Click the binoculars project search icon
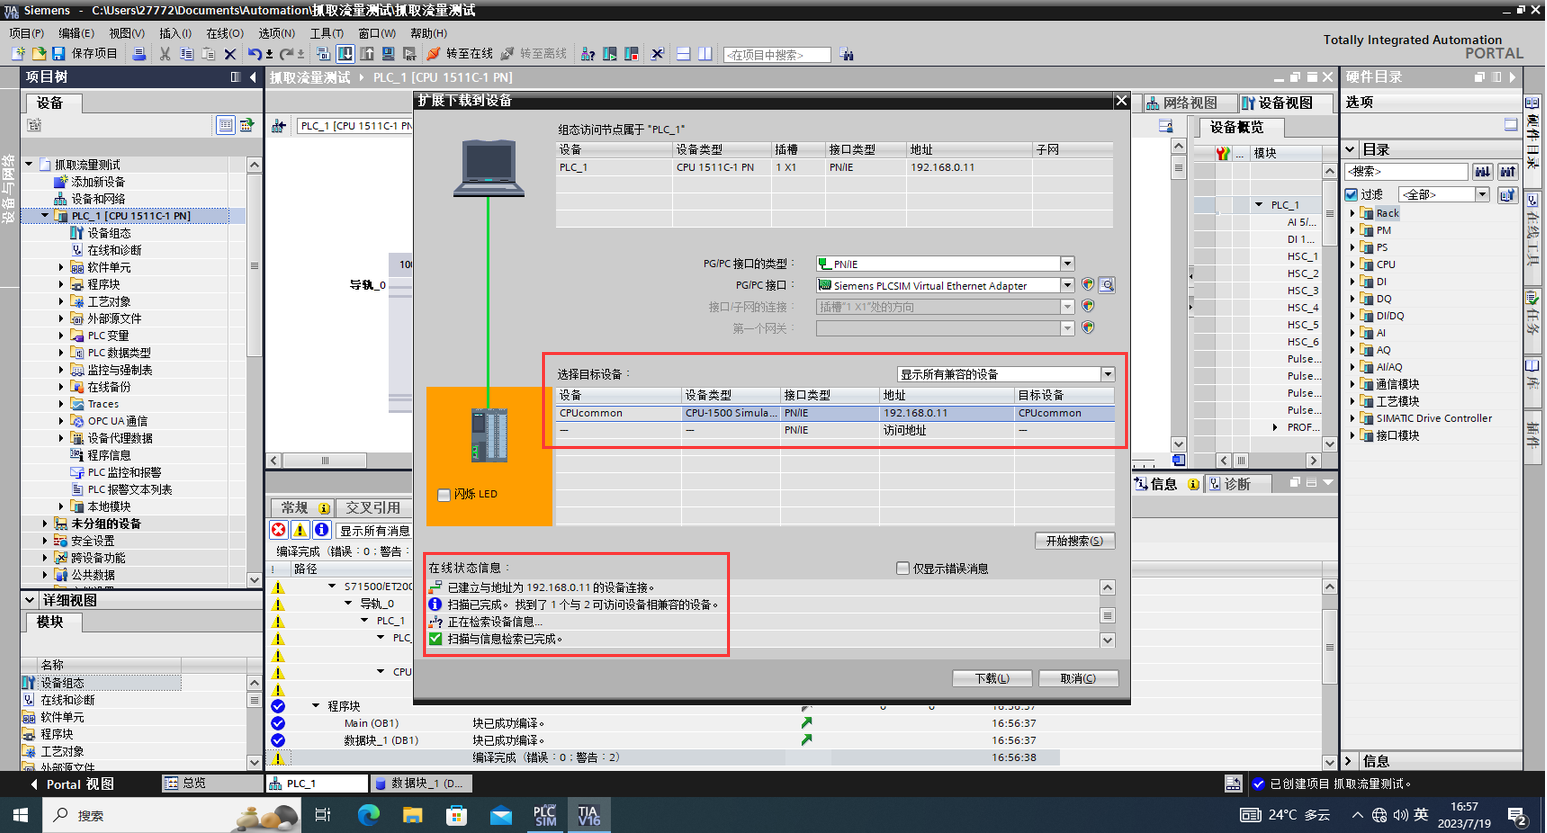1547x833 pixels. tap(847, 55)
